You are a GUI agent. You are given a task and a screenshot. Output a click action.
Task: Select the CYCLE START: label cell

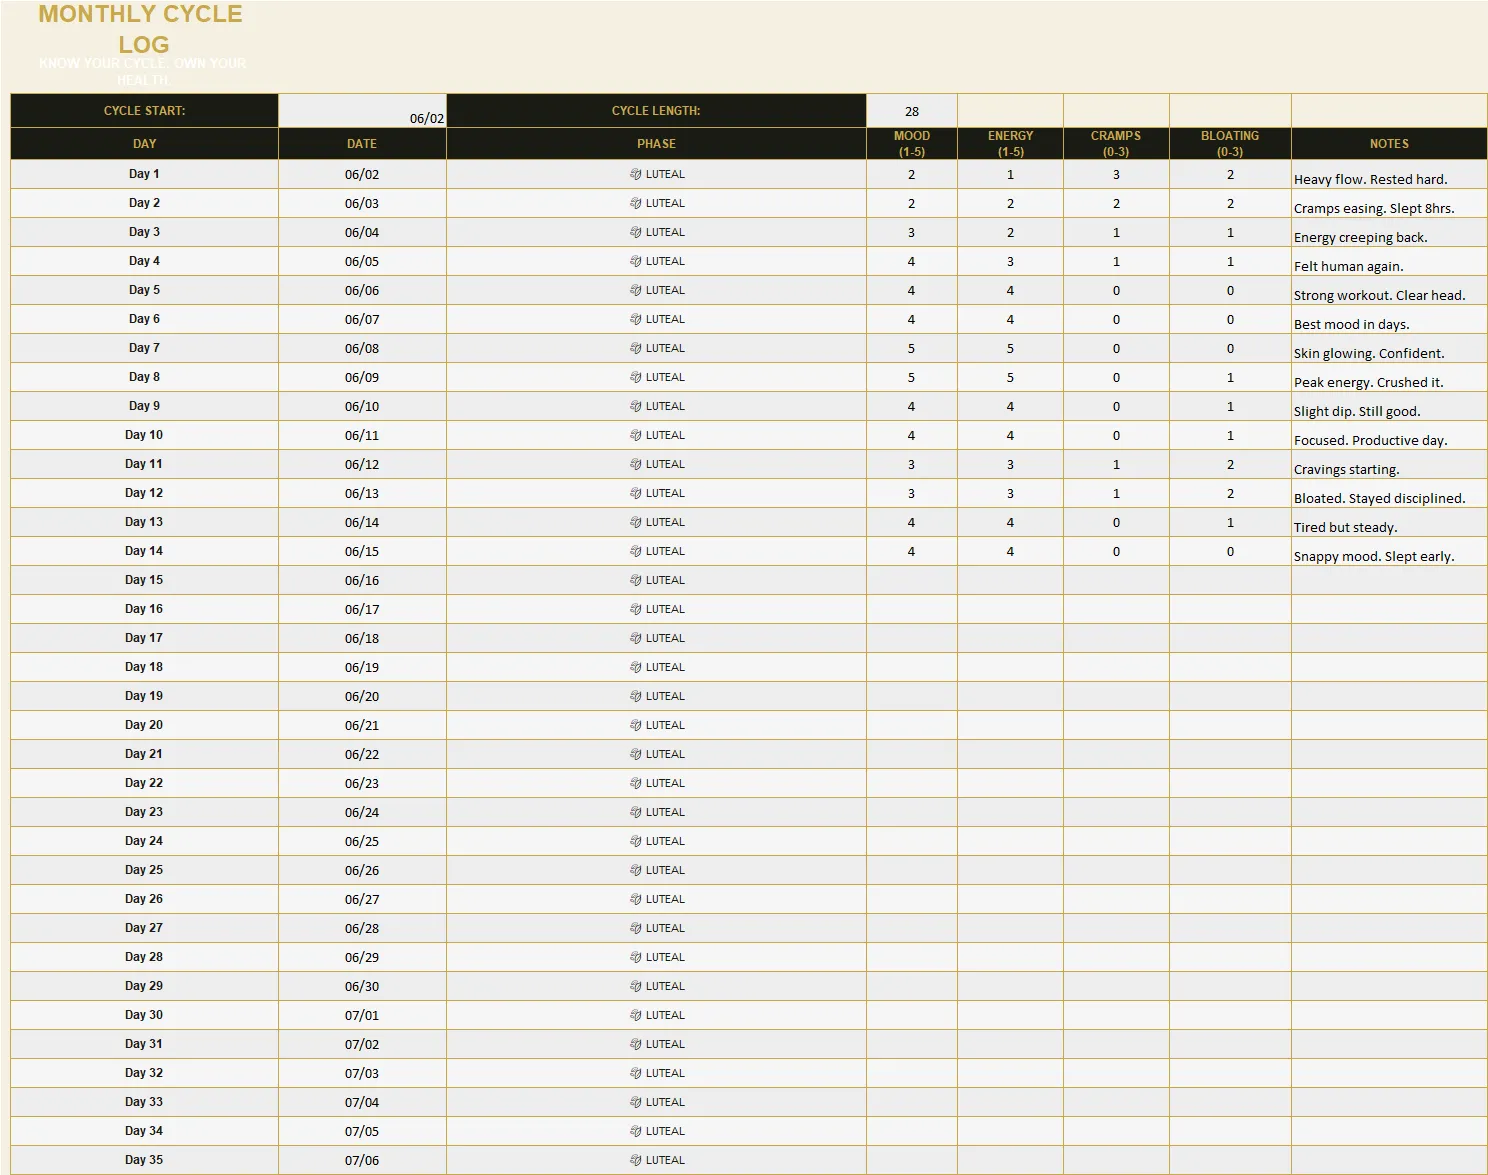click(x=144, y=111)
